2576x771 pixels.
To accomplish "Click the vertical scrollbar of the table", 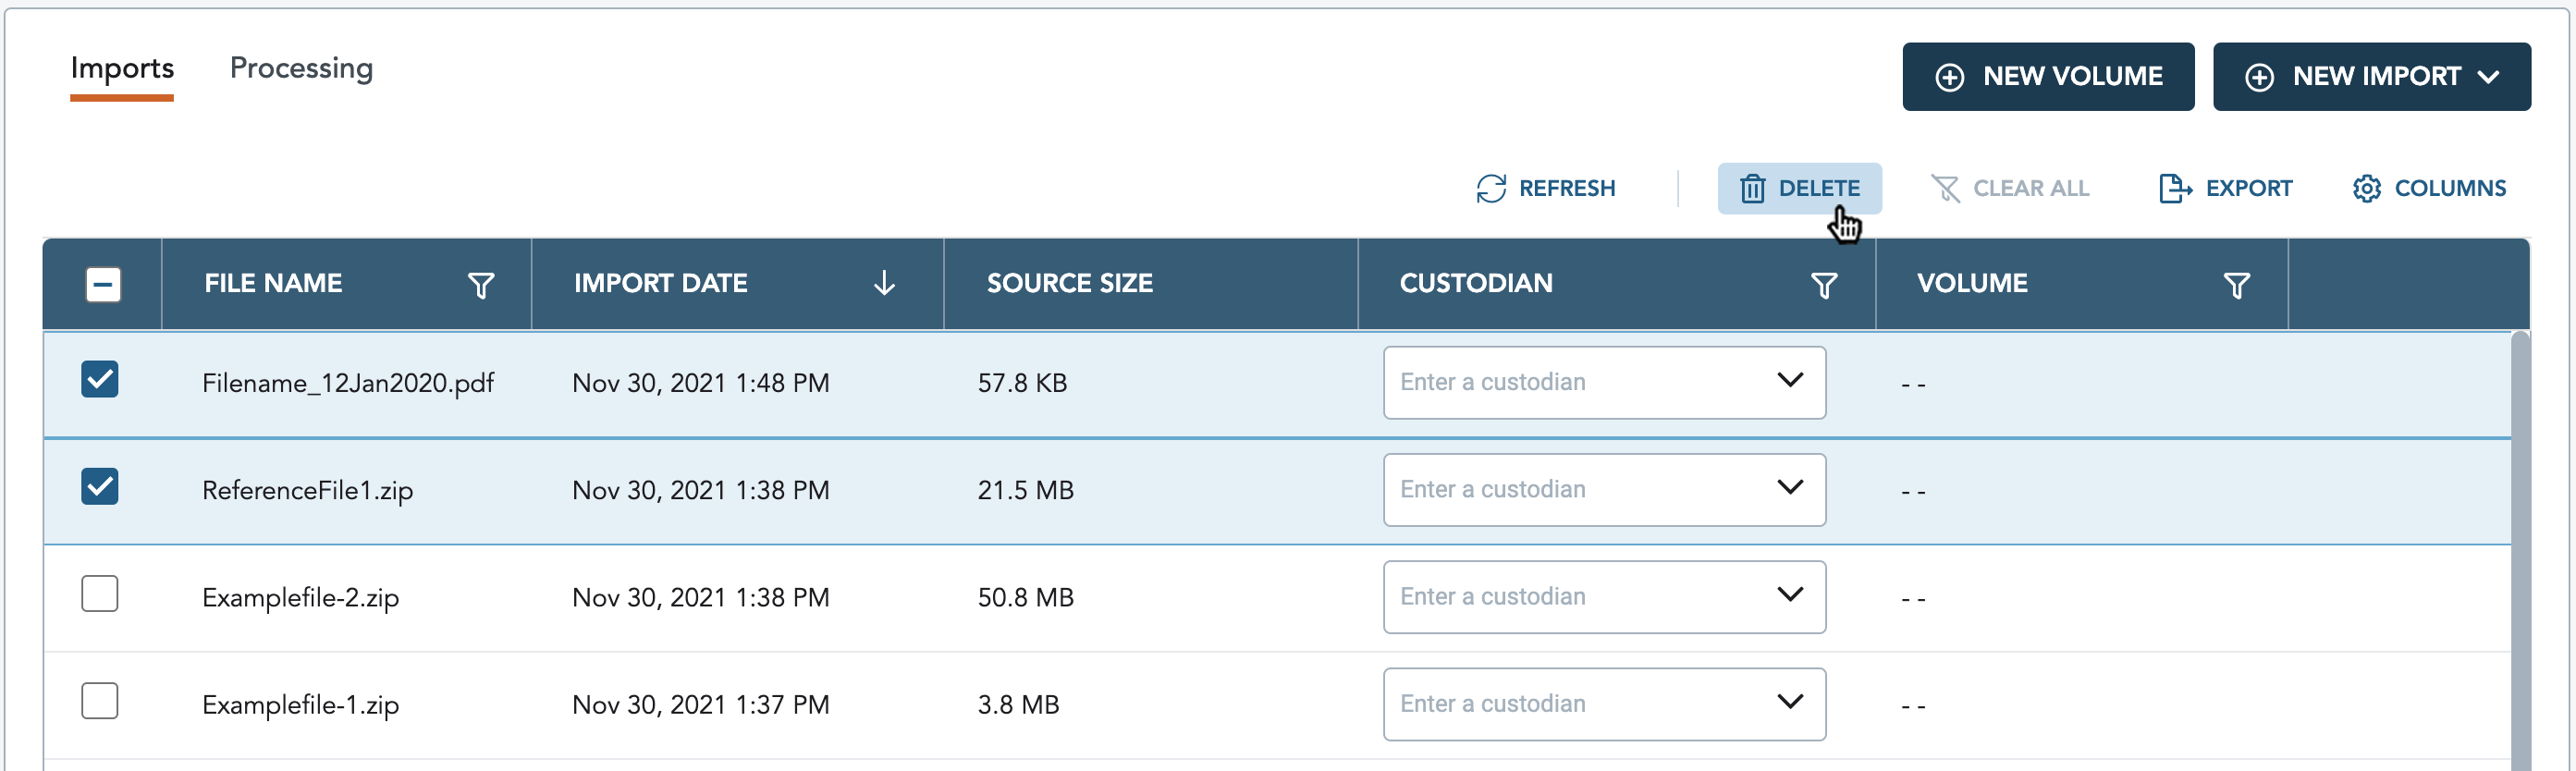I will [x=2520, y=551].
